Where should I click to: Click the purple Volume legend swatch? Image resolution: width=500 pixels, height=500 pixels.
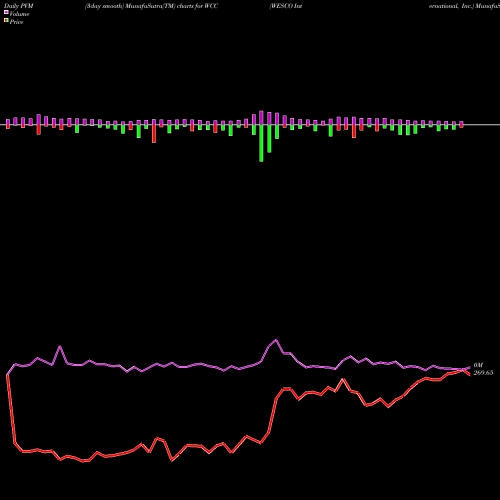[6, 12]
